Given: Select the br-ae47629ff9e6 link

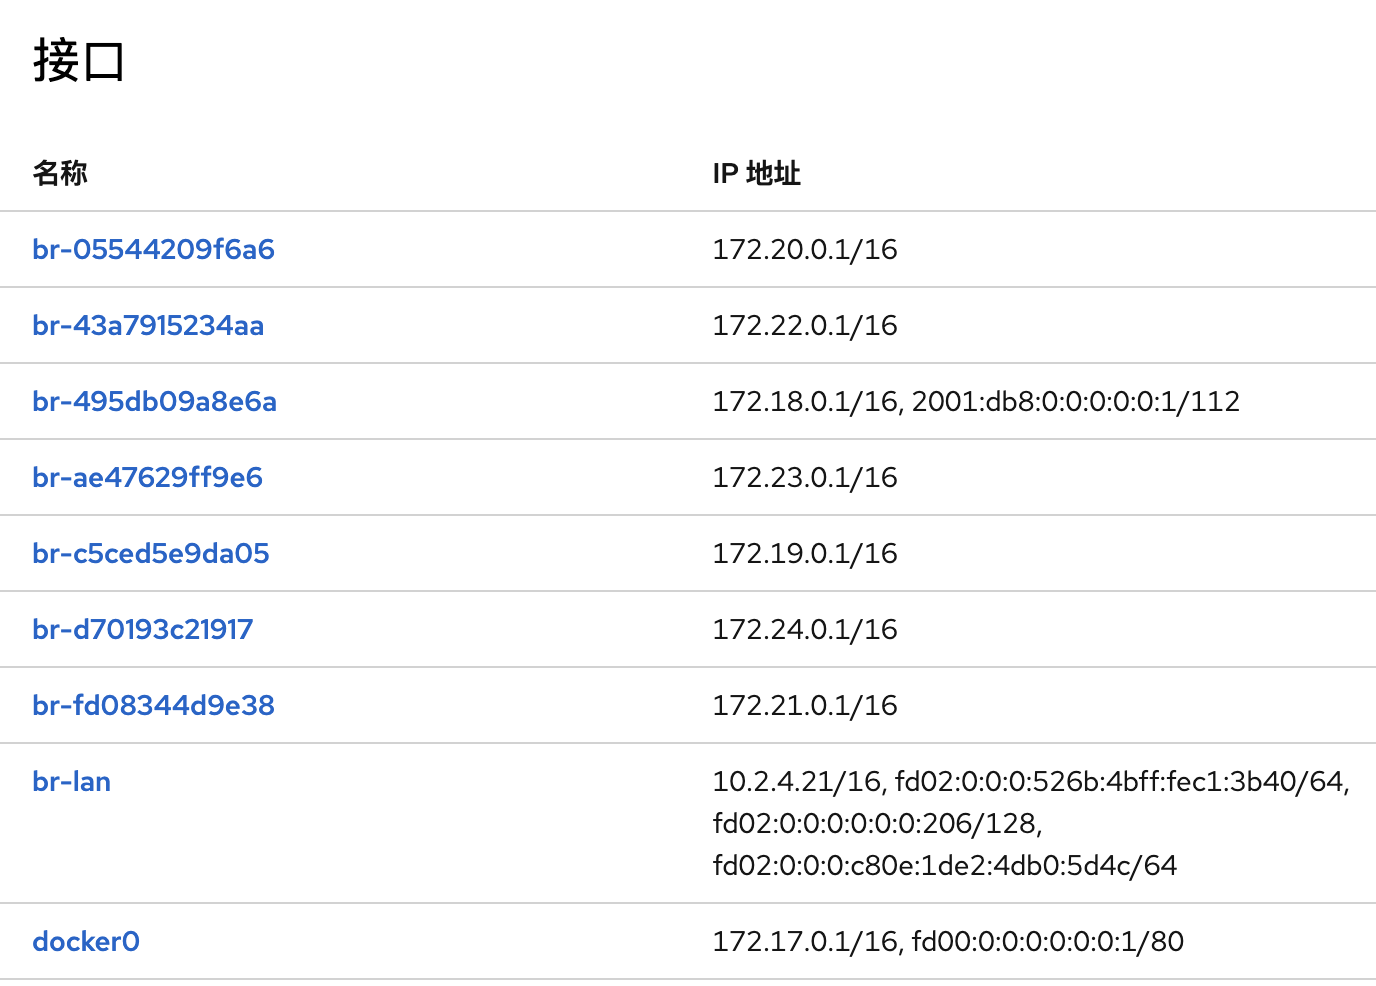Looking at the screenshot, I should (x=147, y=477).
